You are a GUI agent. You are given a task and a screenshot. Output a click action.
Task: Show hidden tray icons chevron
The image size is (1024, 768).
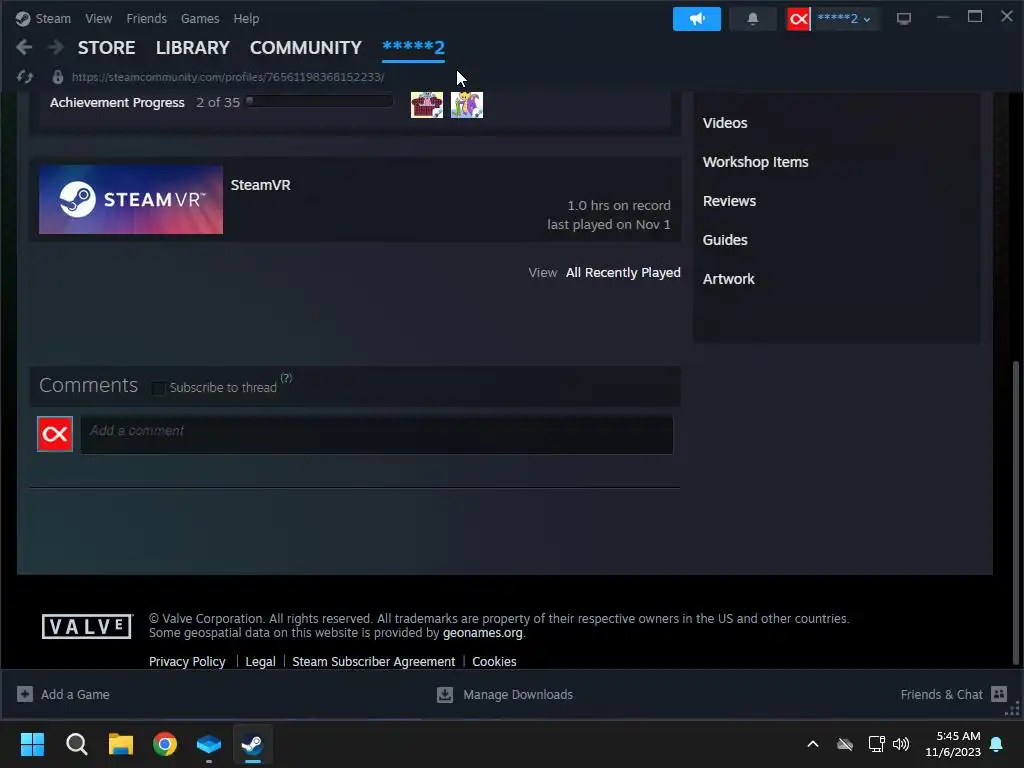[813, 744]
